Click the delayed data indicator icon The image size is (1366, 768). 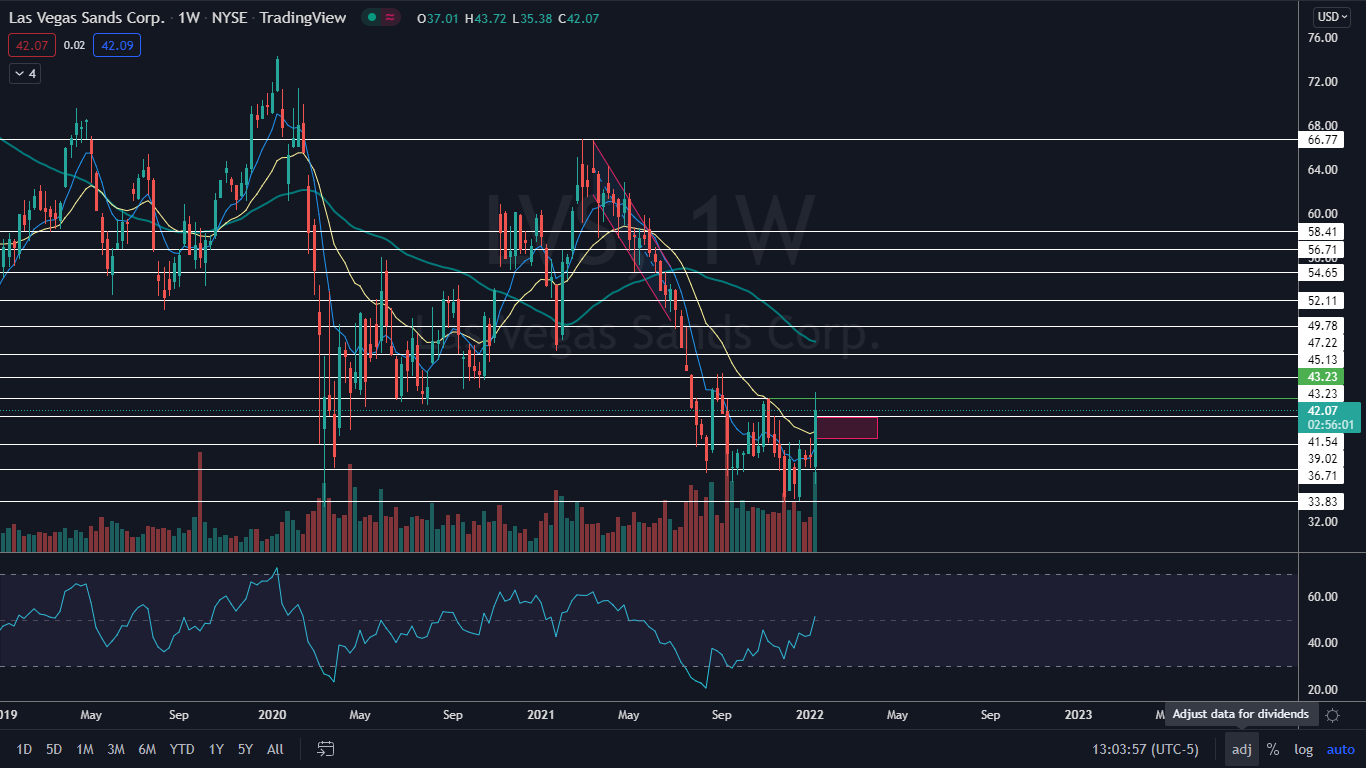388,17
